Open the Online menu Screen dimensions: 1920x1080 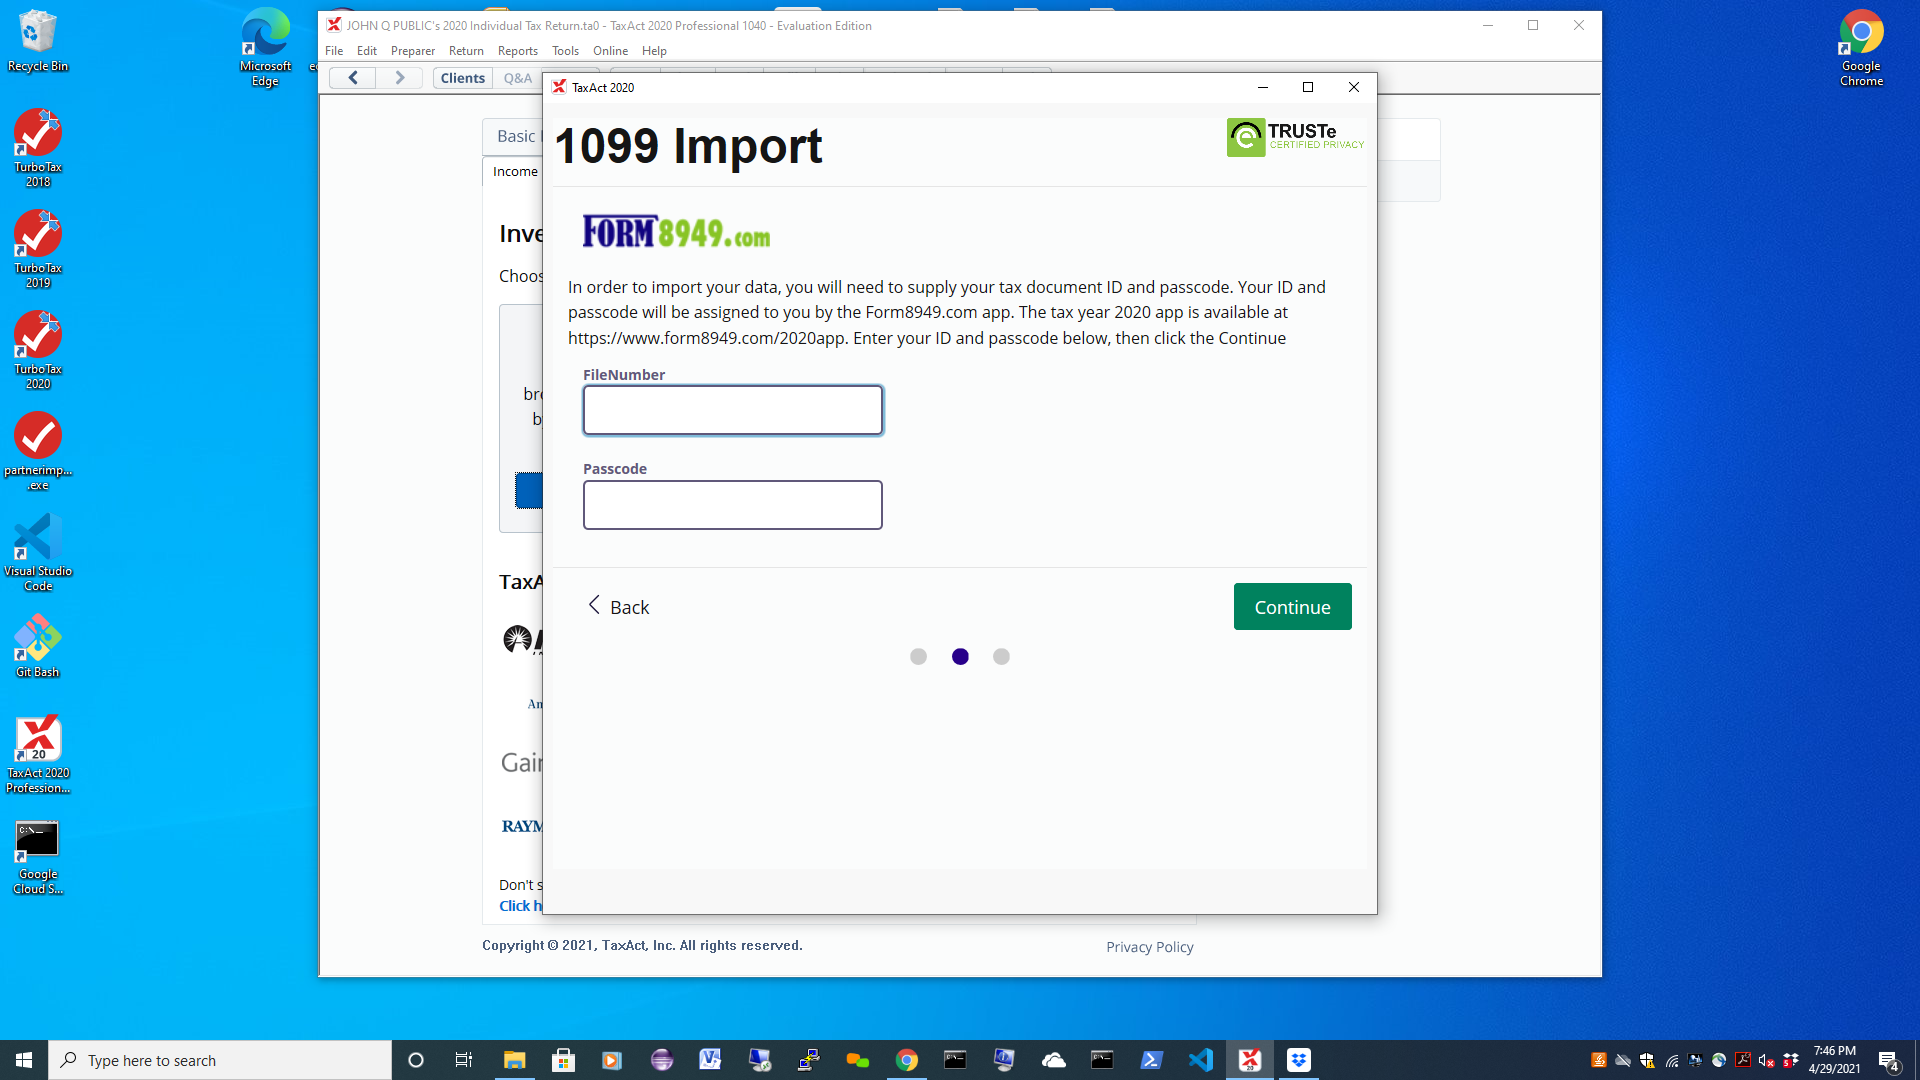[x=610, y=51]
